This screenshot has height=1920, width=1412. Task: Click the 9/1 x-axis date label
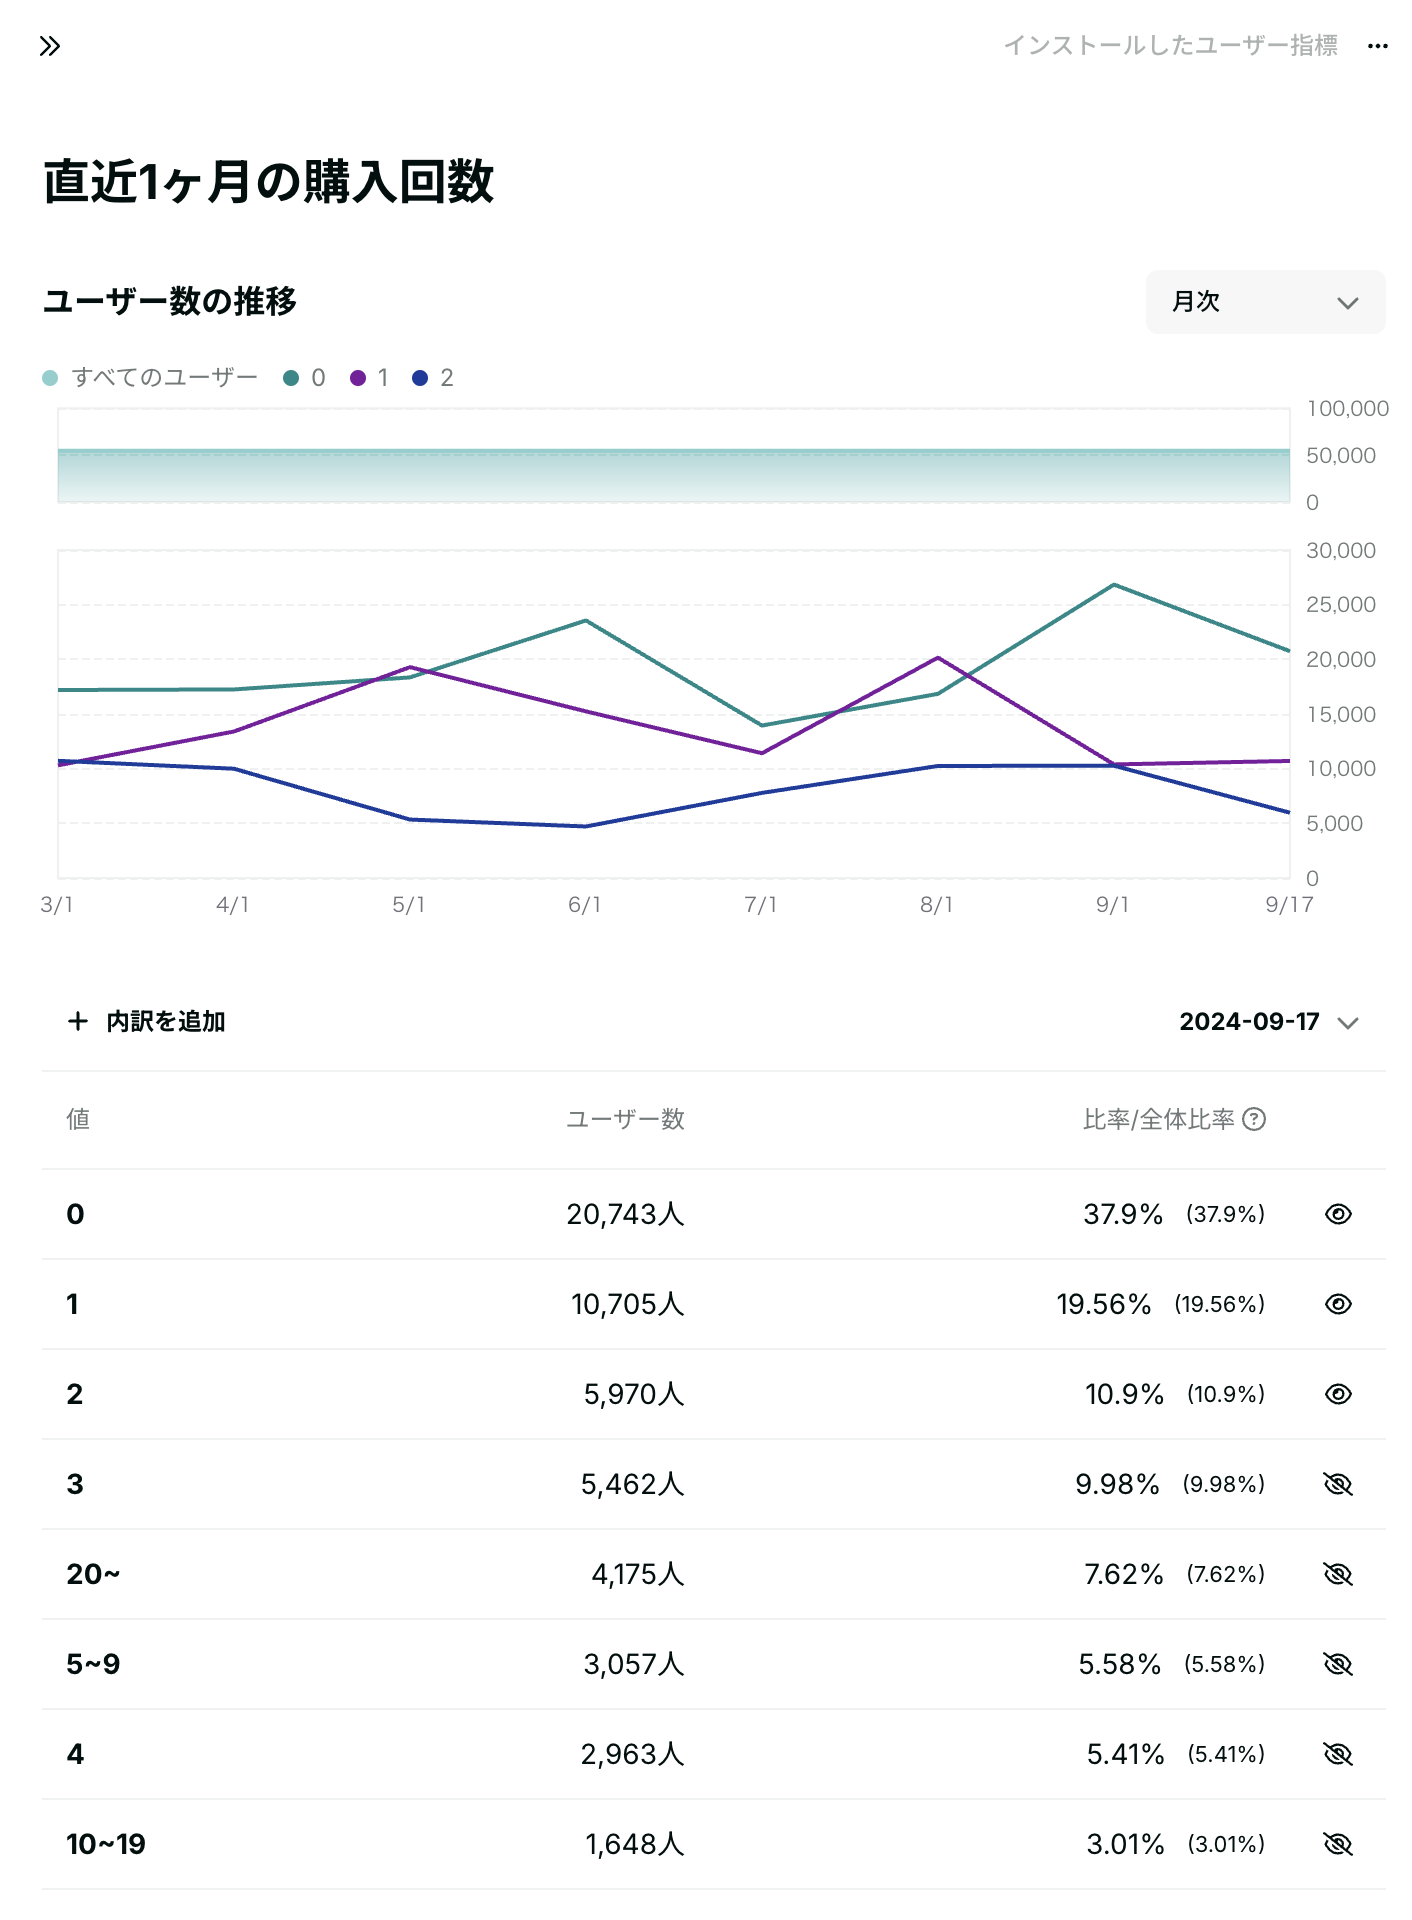(x=1112, y=905)
